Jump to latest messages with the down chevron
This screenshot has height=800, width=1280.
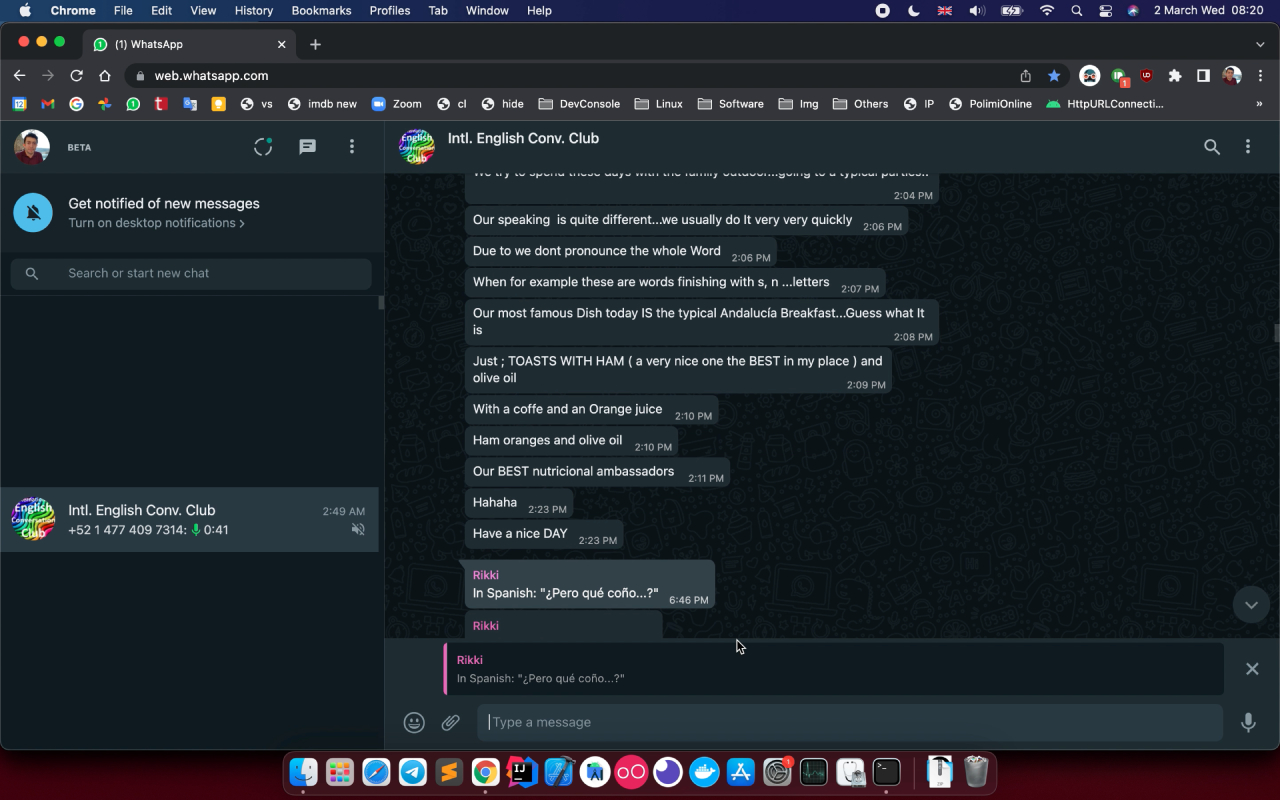(x=1251, y=605)
